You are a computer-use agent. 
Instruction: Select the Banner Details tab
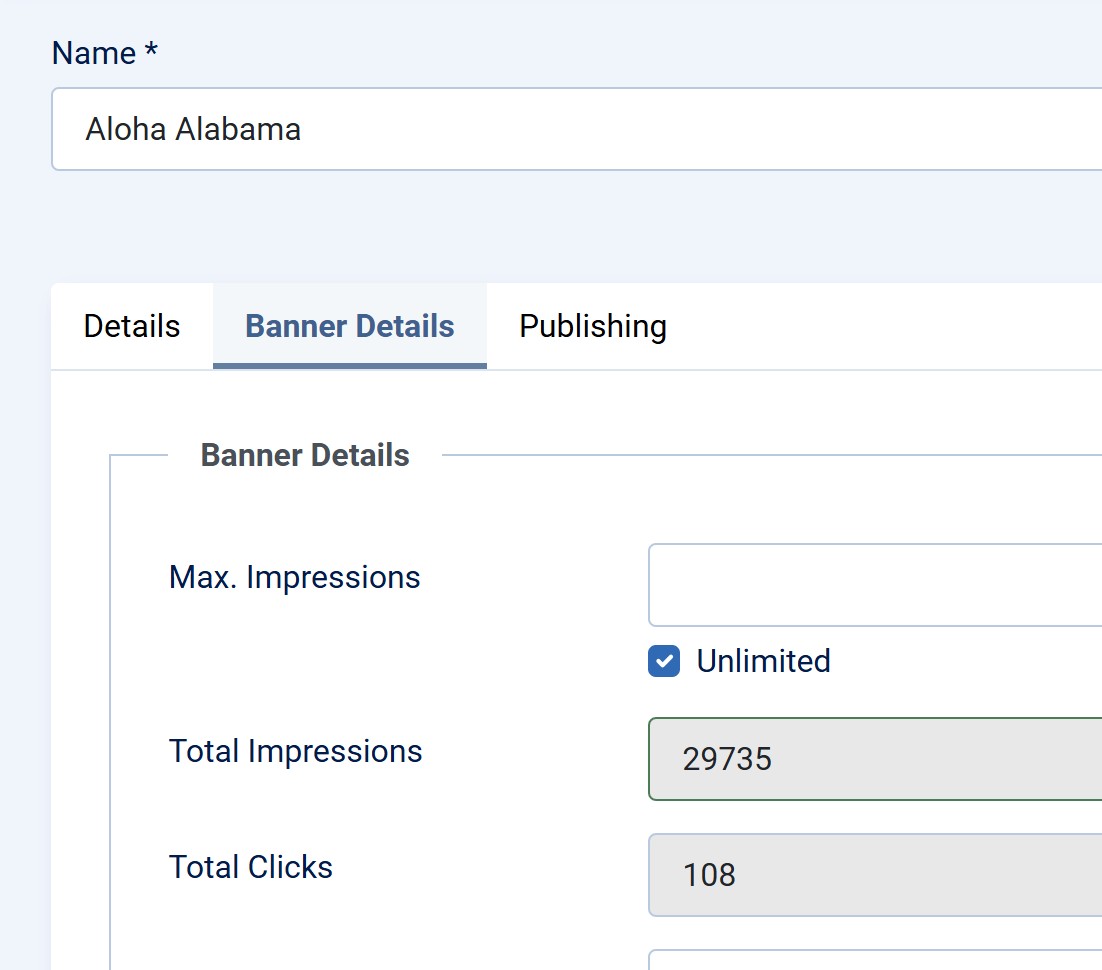(350, 327)
